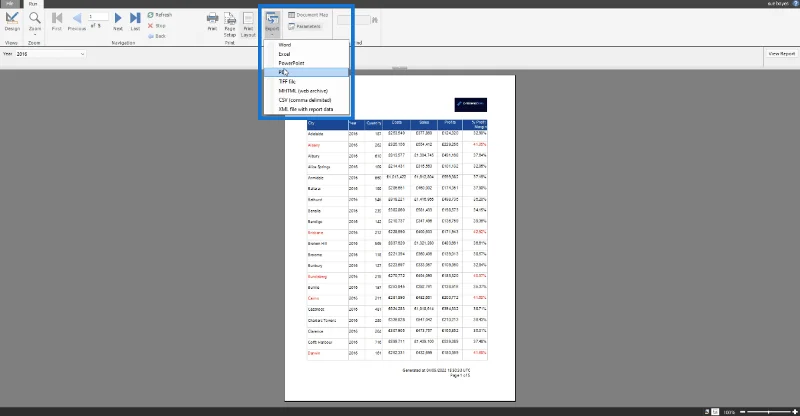Click the Bundaberg city cell
The image size is (800, 416).
click(x=328, y=277)
